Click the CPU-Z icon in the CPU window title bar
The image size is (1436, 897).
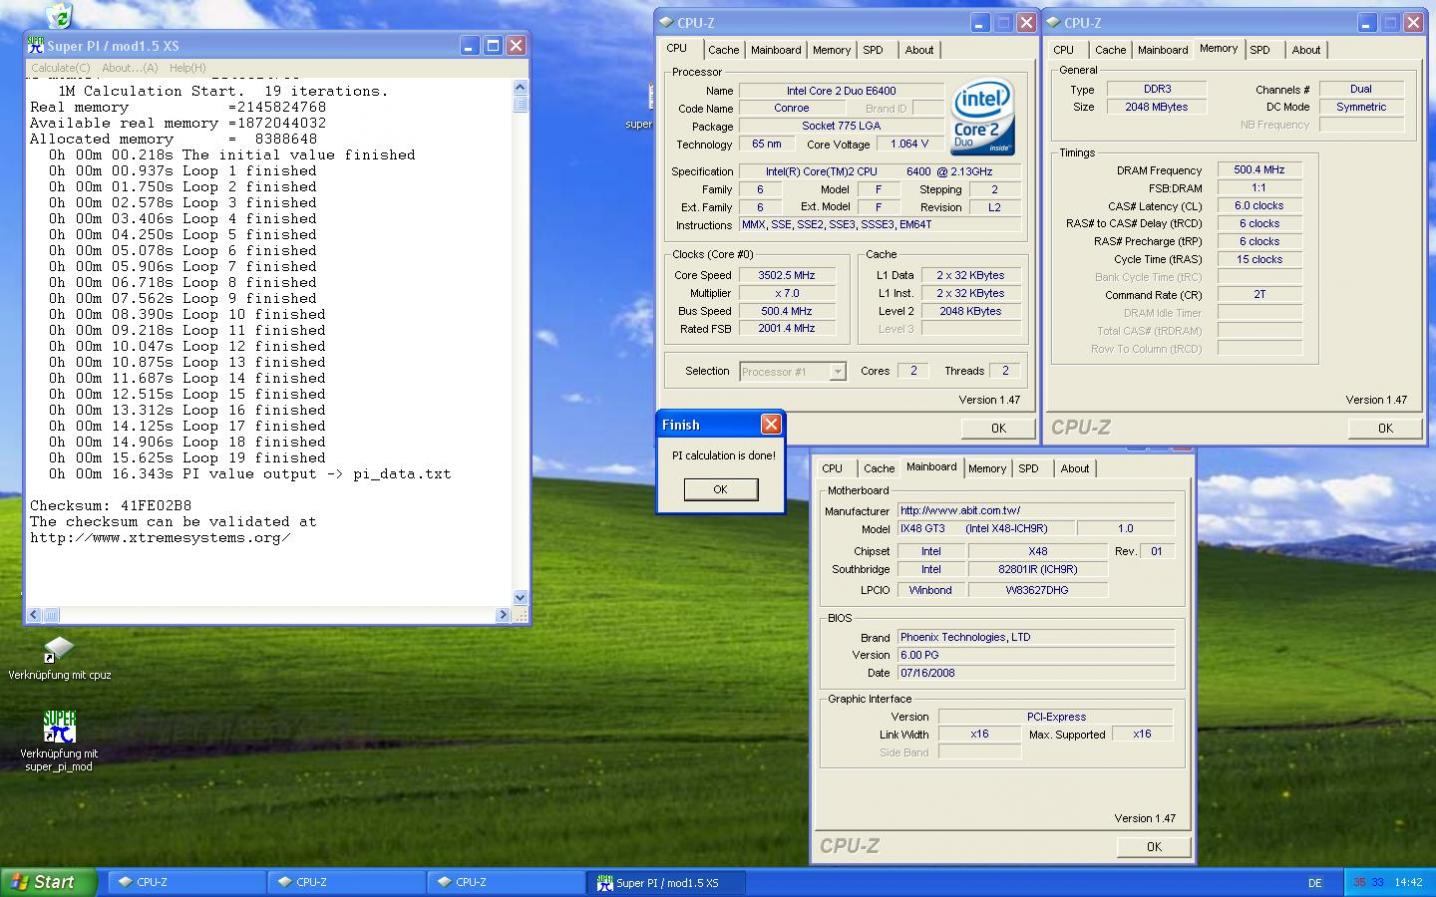[667, 22]
